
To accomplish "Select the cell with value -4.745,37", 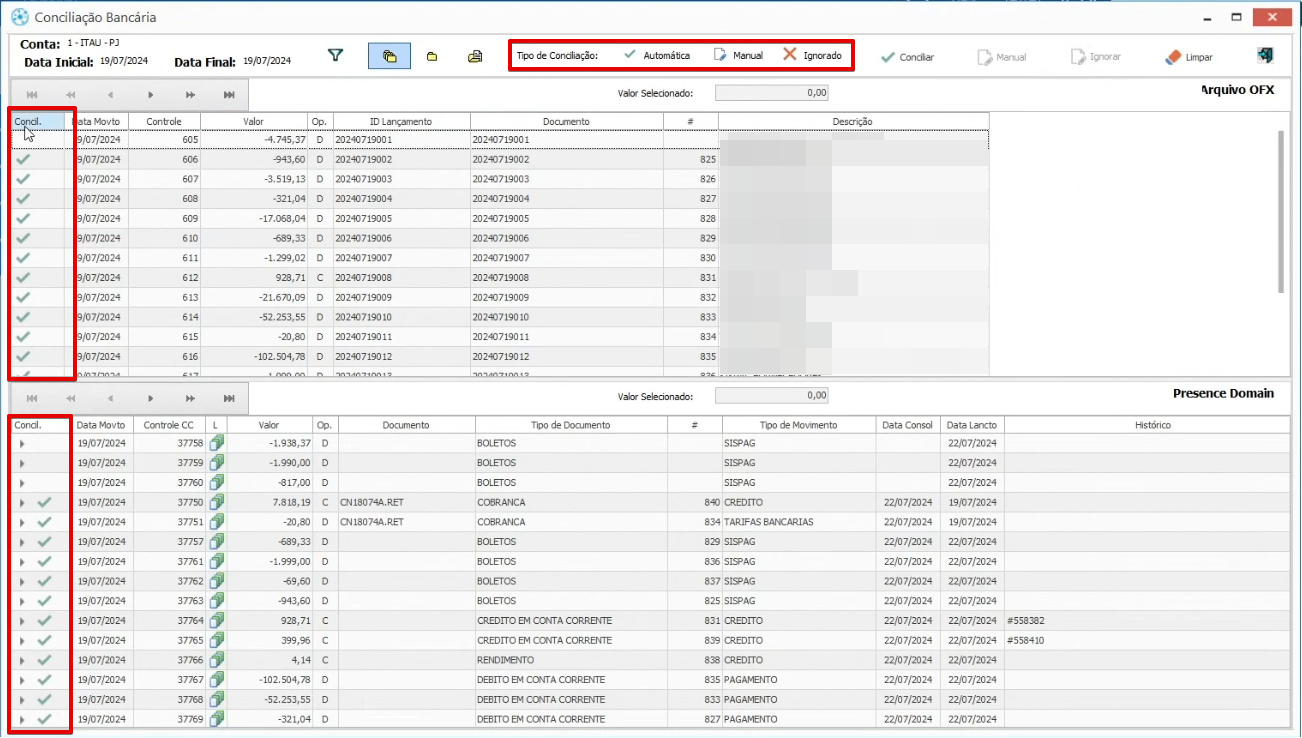I will [x=254, y=139].
